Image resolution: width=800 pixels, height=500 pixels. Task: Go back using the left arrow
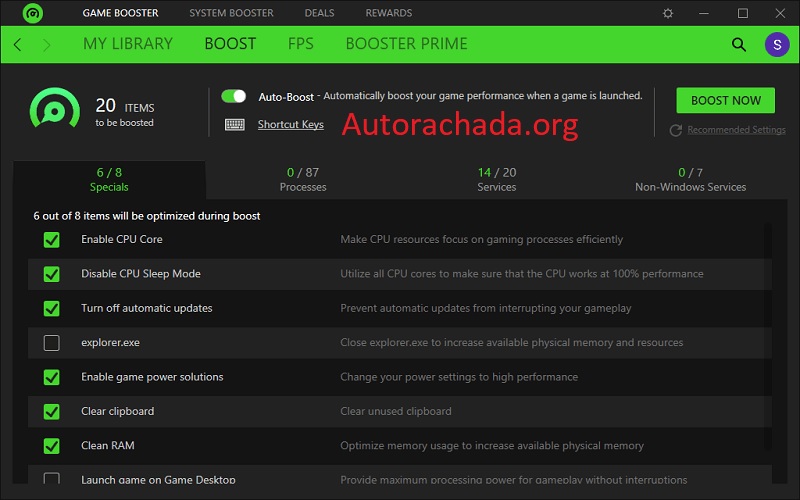click(x=18, y=45)
